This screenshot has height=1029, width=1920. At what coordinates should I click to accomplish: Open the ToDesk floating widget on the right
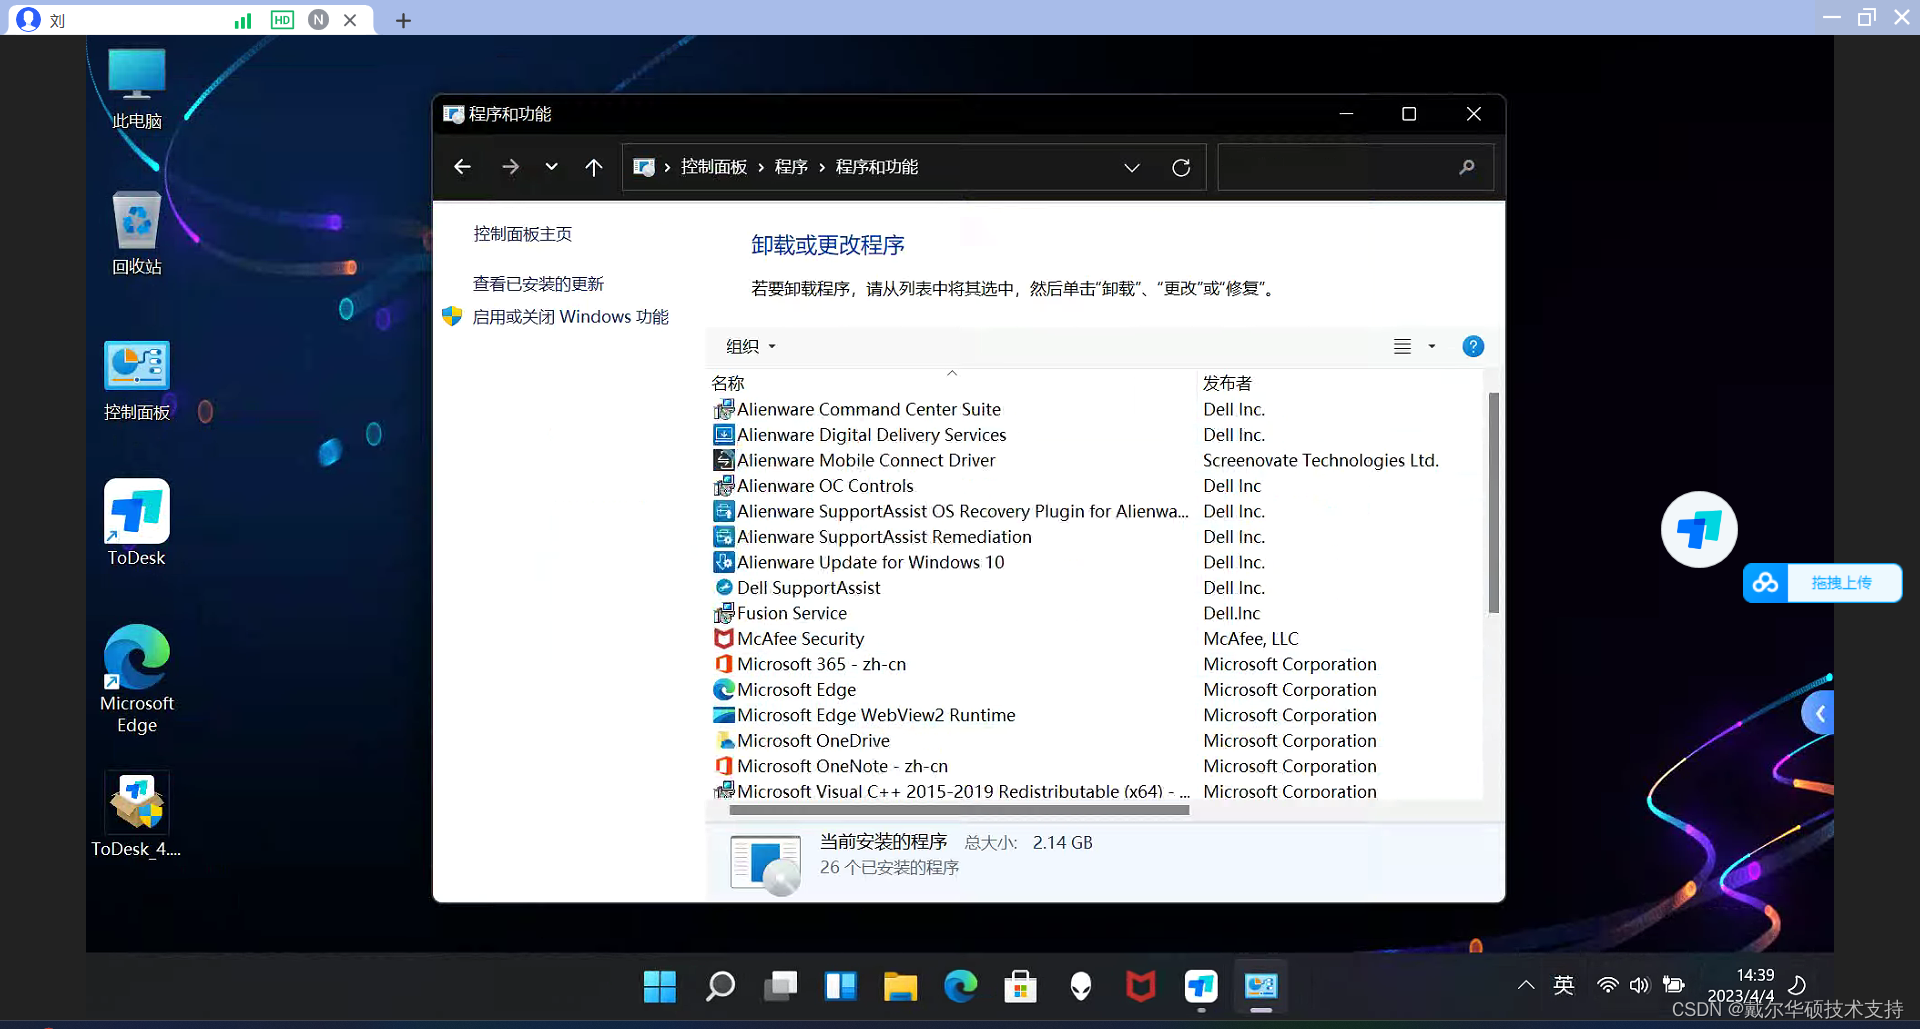1698,530
